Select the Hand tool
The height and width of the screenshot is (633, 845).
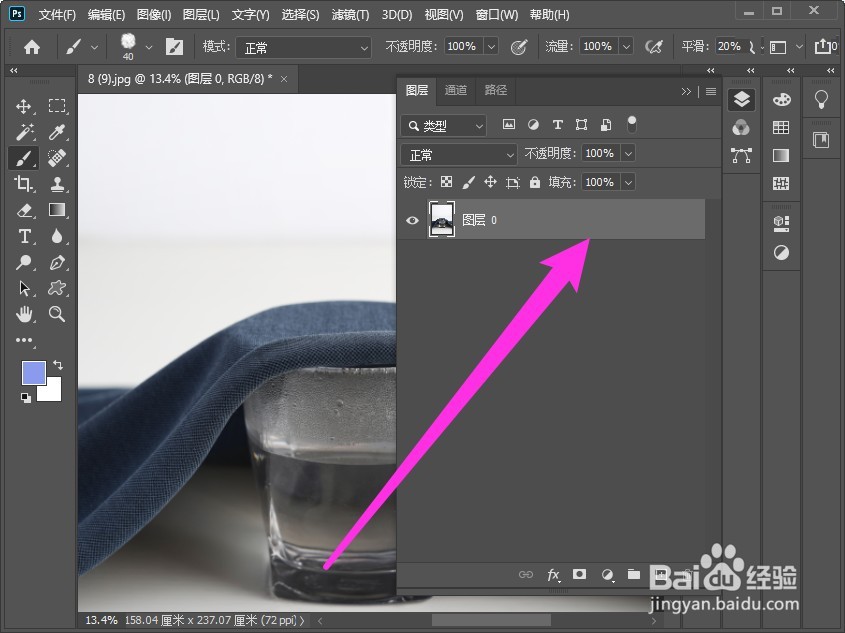click(24, 314)
